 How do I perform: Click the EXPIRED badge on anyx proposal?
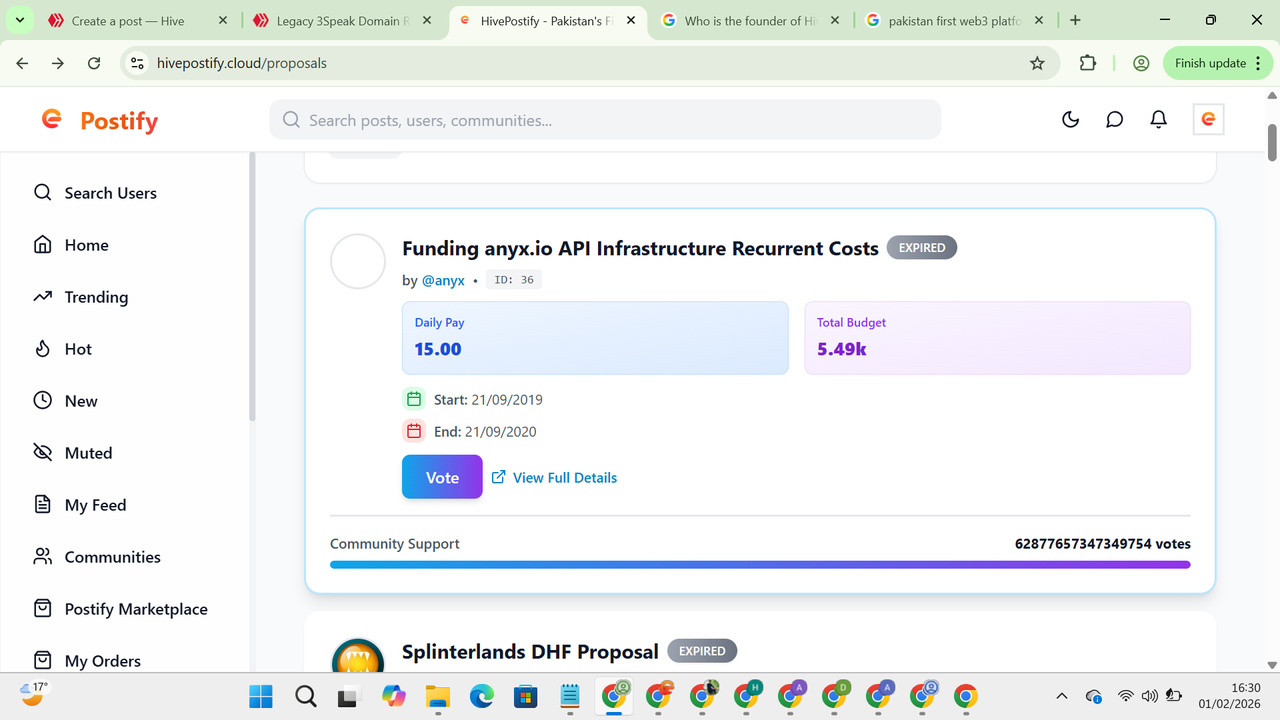pos(922,248)
